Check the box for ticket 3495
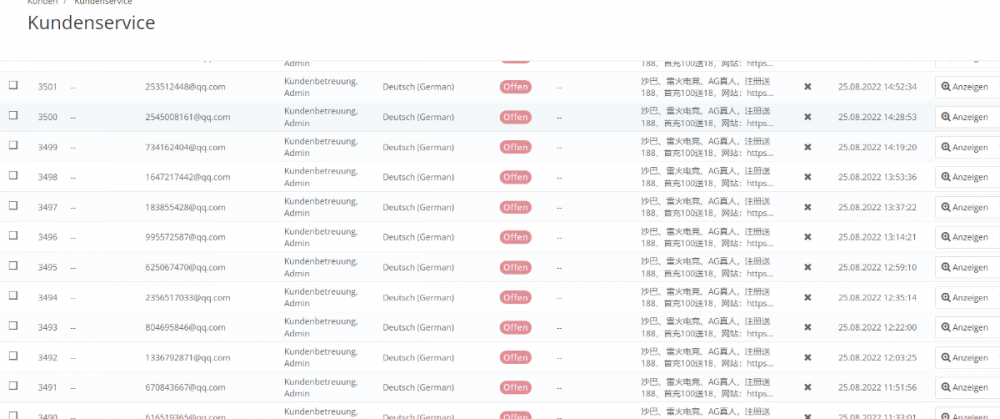Image resolution: width=1000 pixels, height=419 pixels. pos(13,266)
